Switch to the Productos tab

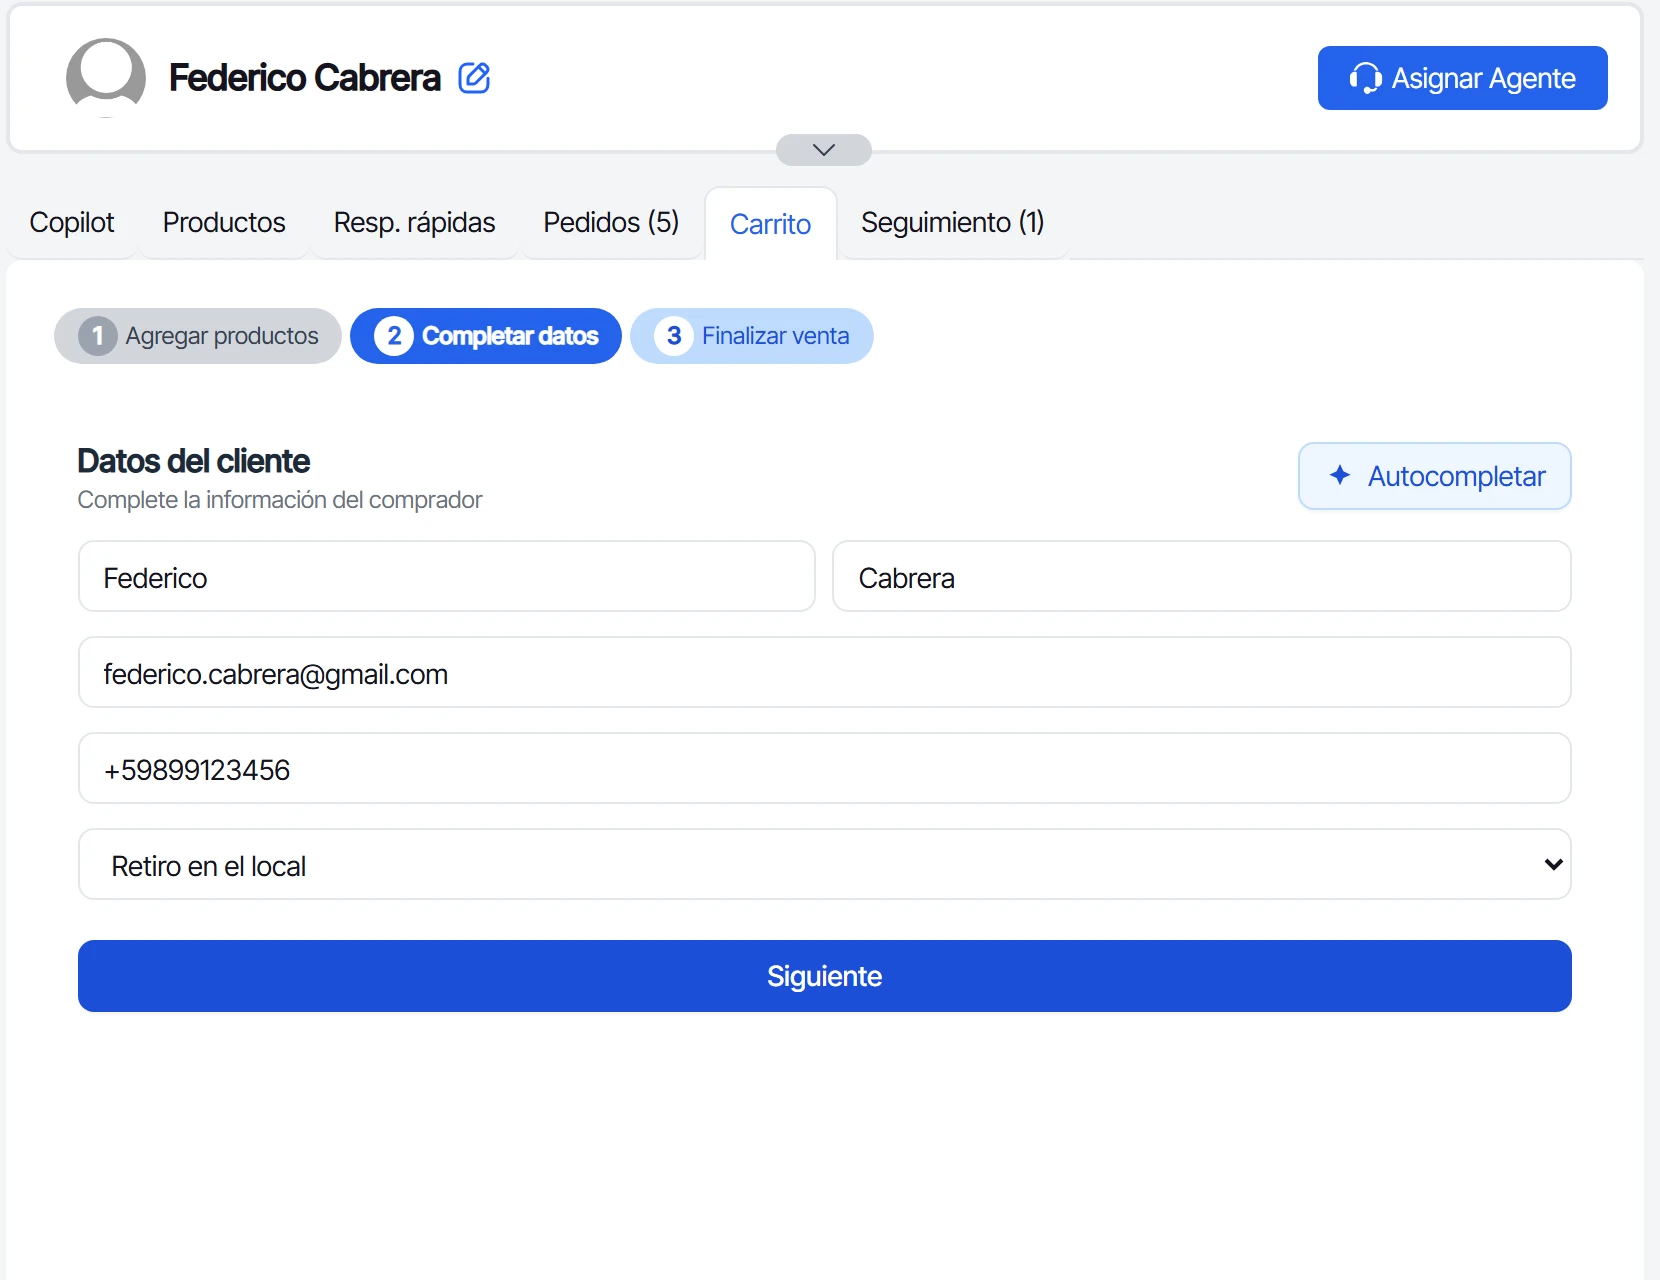click(224, 222)
